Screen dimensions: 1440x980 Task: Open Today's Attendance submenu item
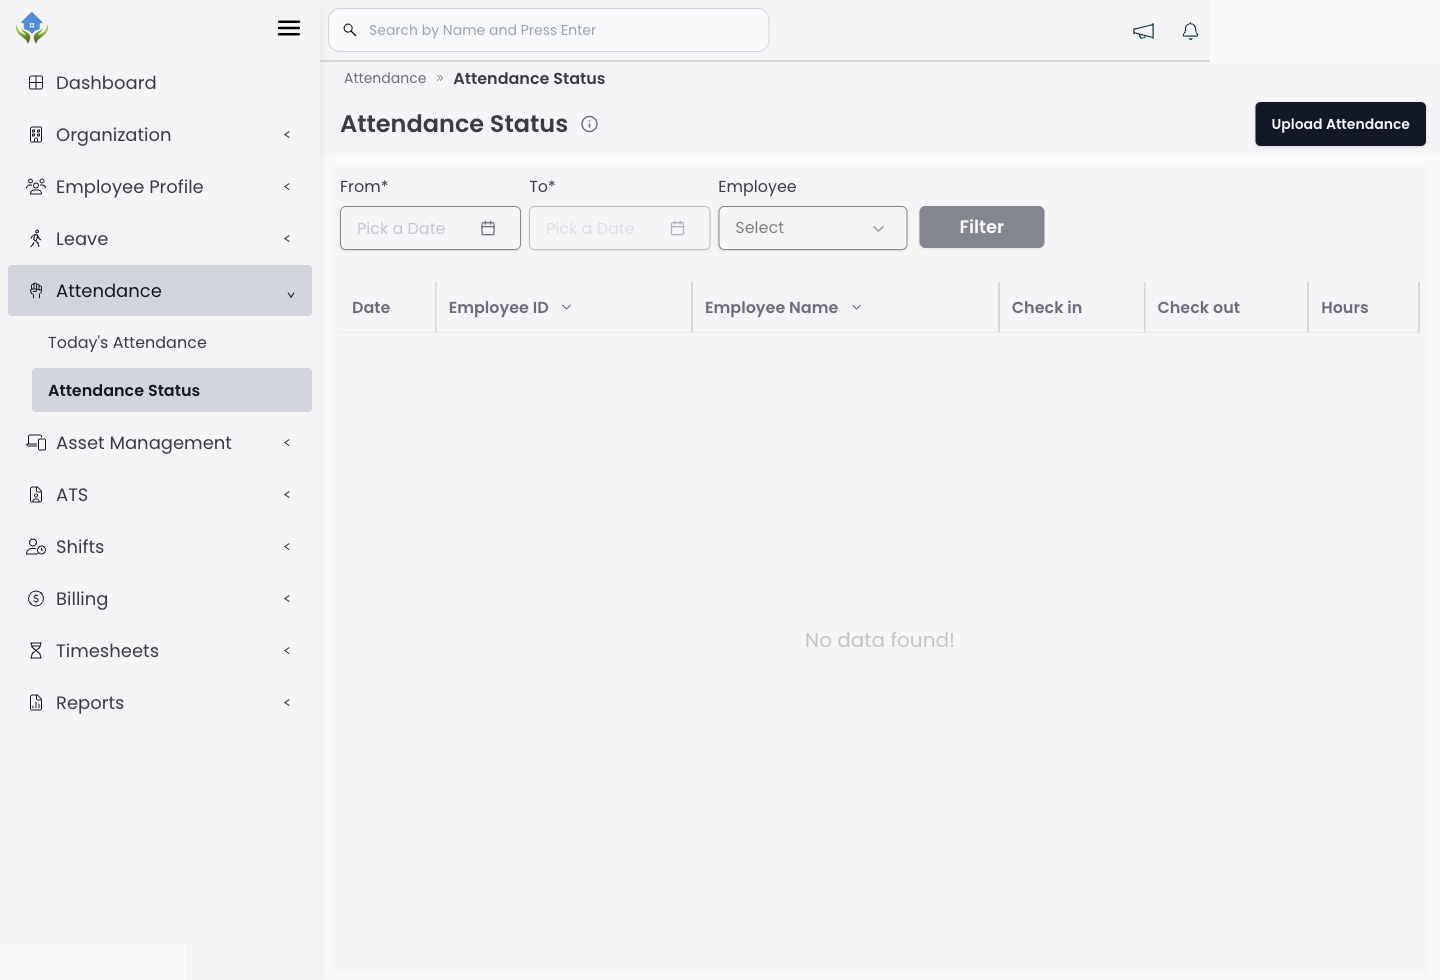(x=172, y=342)
